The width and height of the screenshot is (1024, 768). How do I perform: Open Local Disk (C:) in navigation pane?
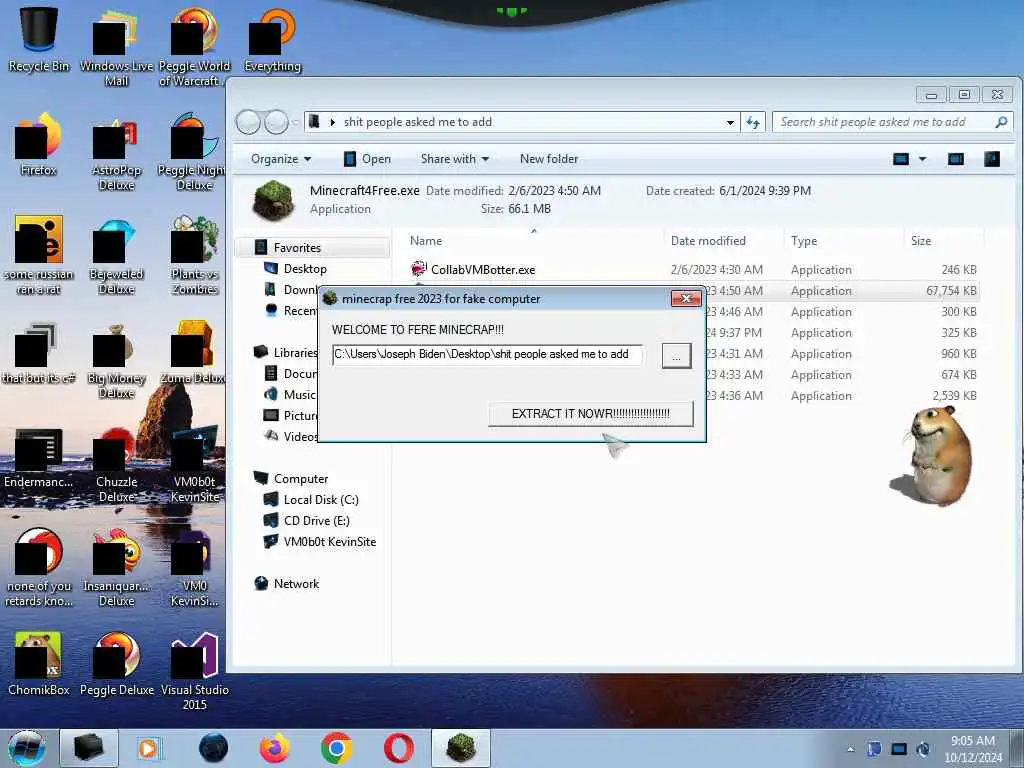tap(321, 500)
